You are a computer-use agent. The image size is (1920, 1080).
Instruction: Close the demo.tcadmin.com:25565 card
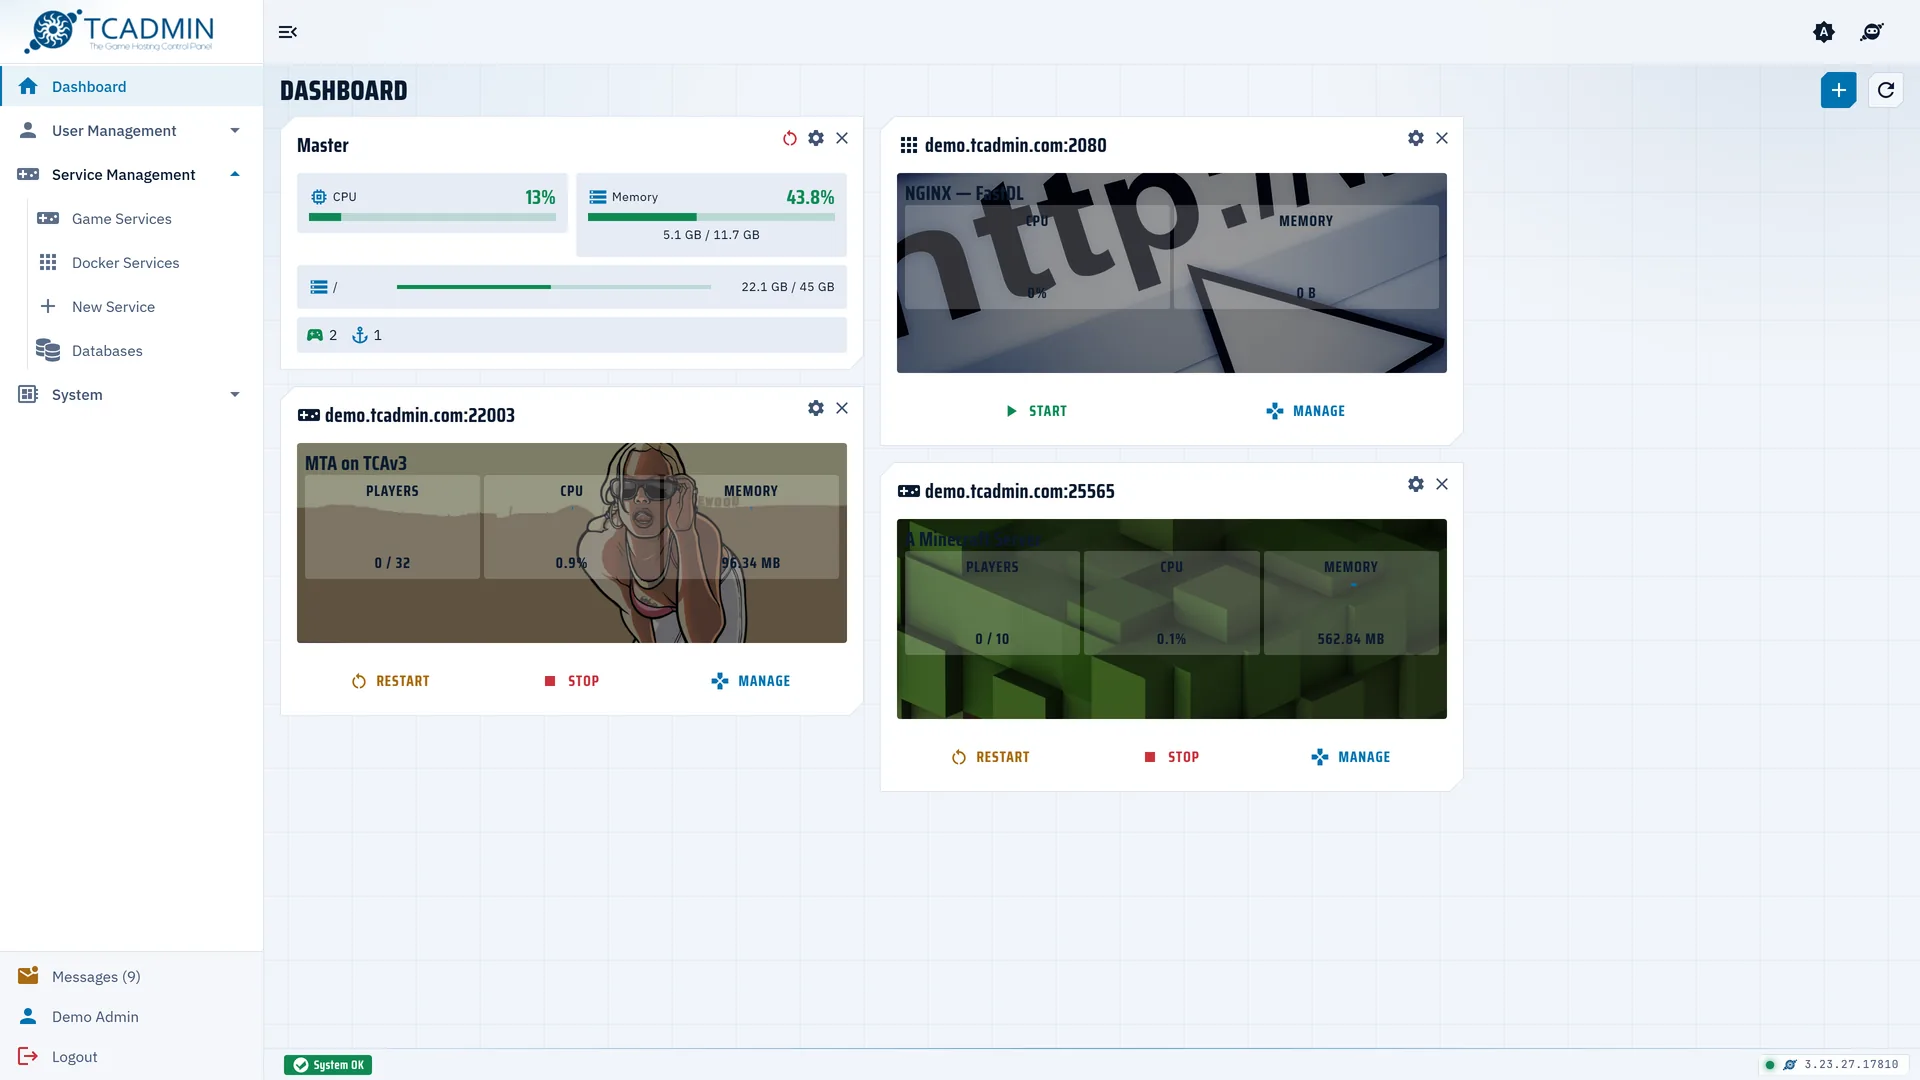(x=1442, y=484)
